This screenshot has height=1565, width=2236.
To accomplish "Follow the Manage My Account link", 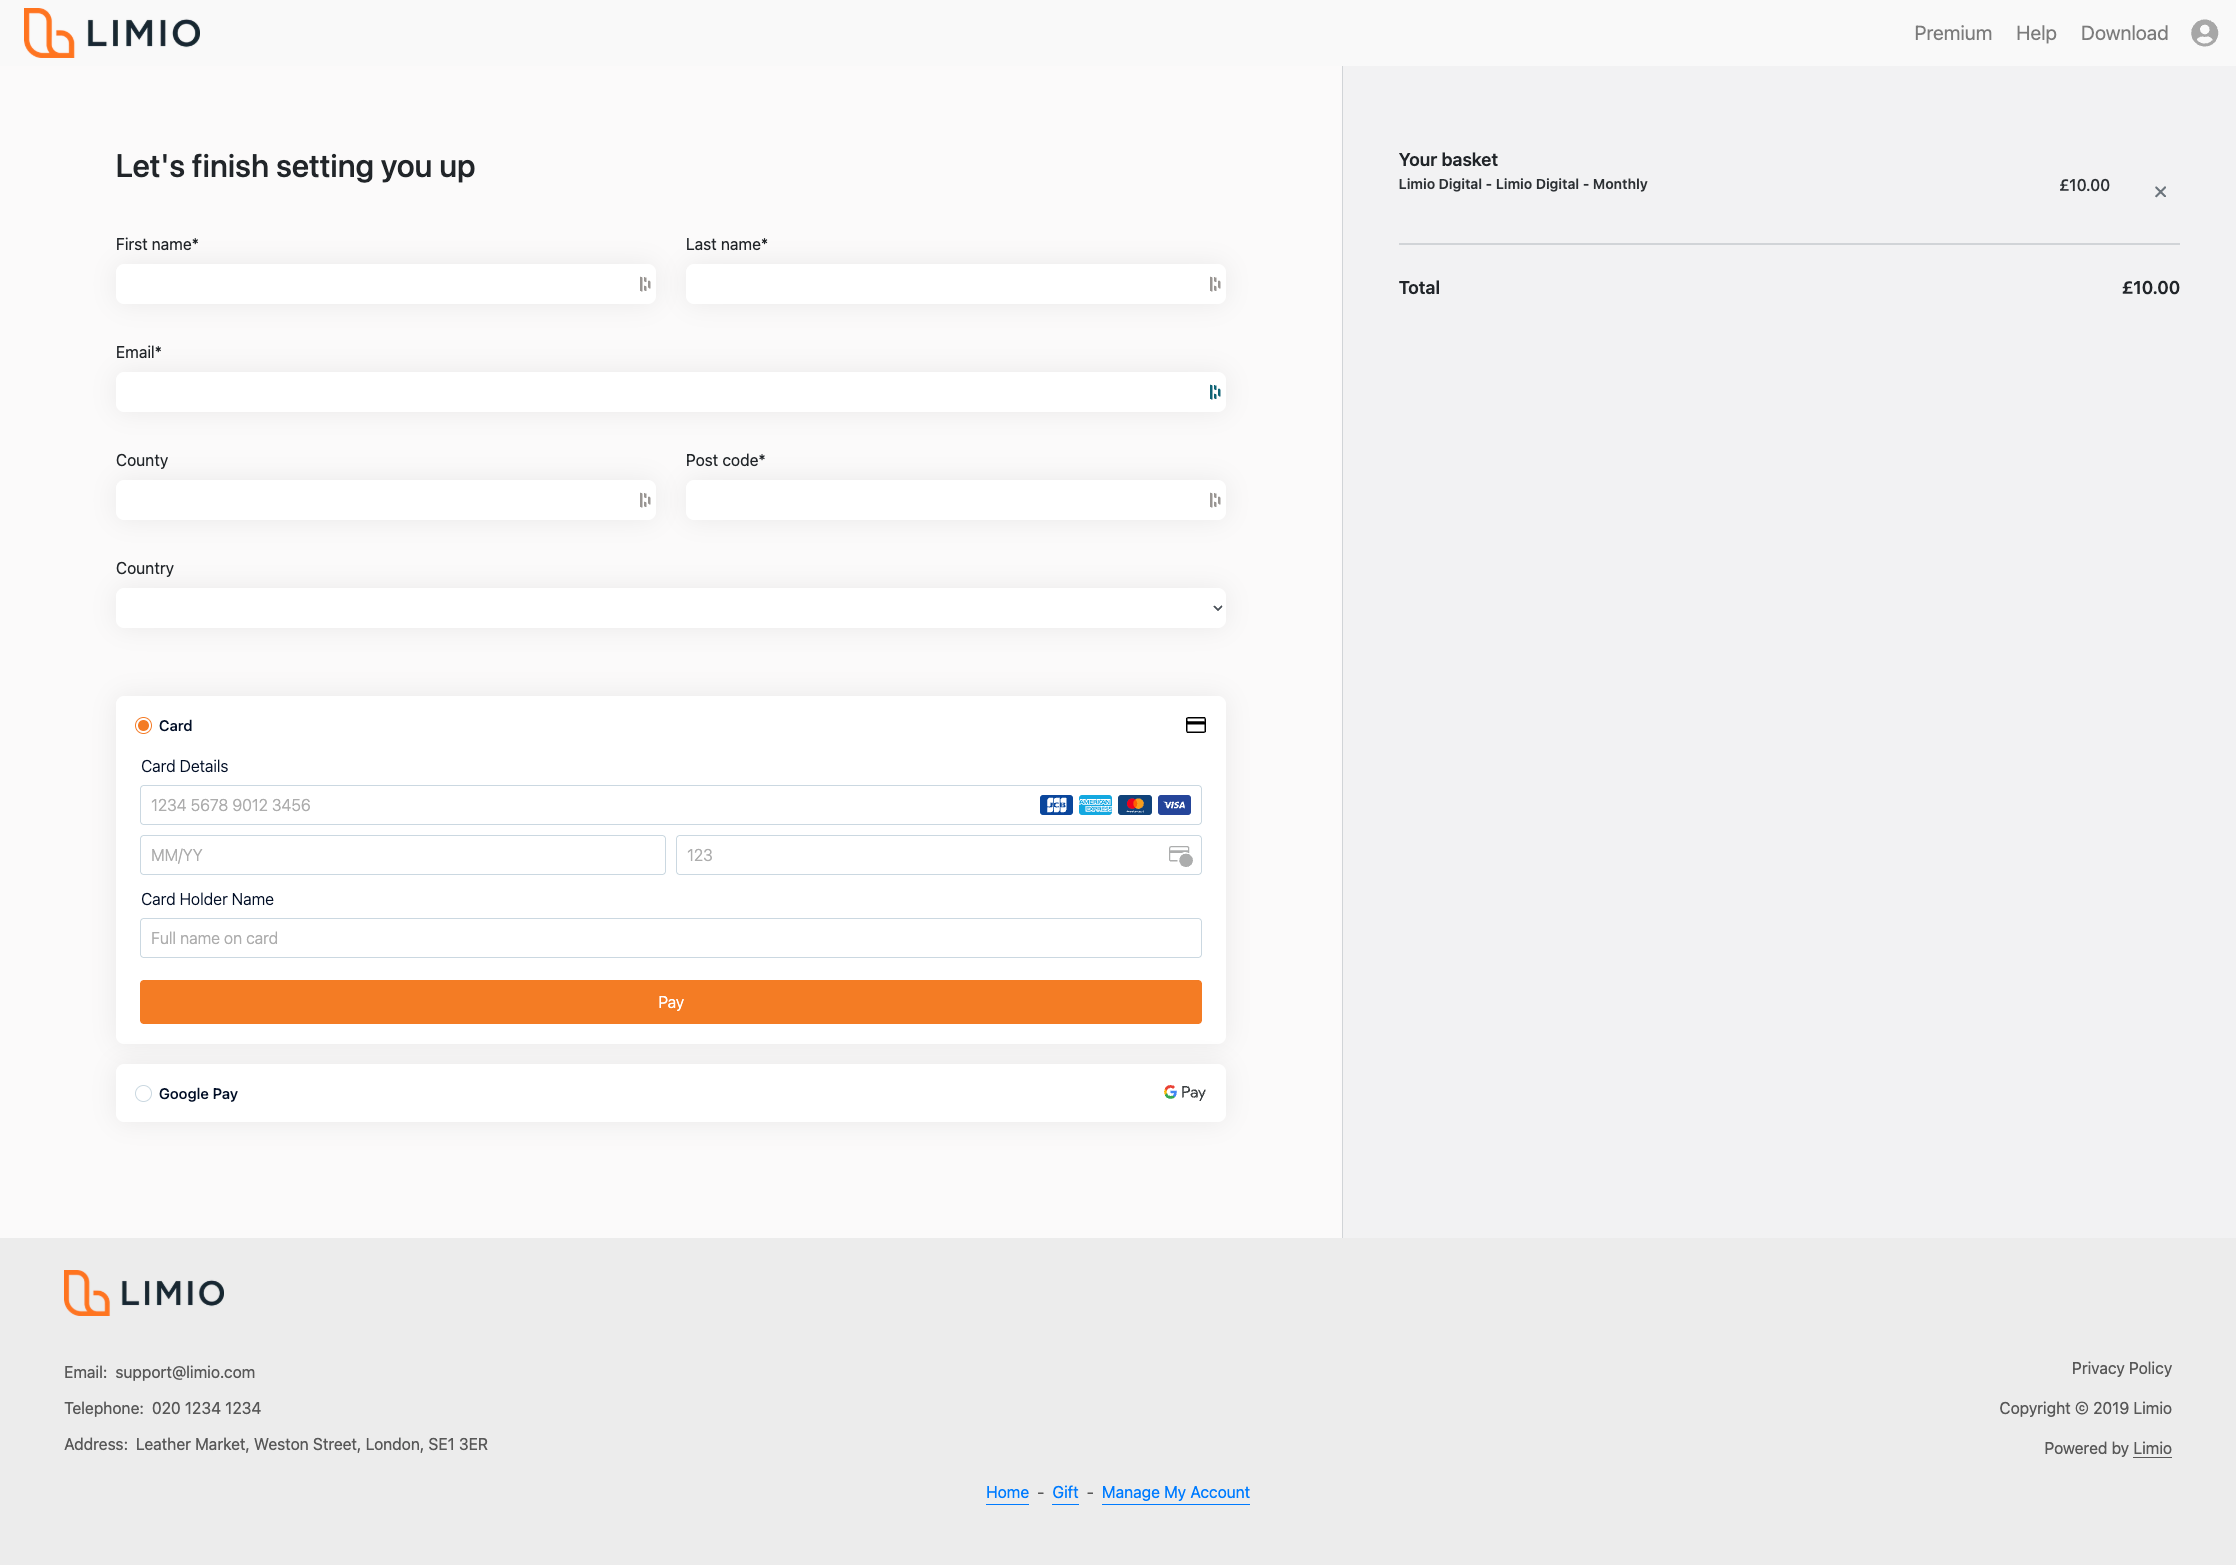I will tap(1175, 1492).
